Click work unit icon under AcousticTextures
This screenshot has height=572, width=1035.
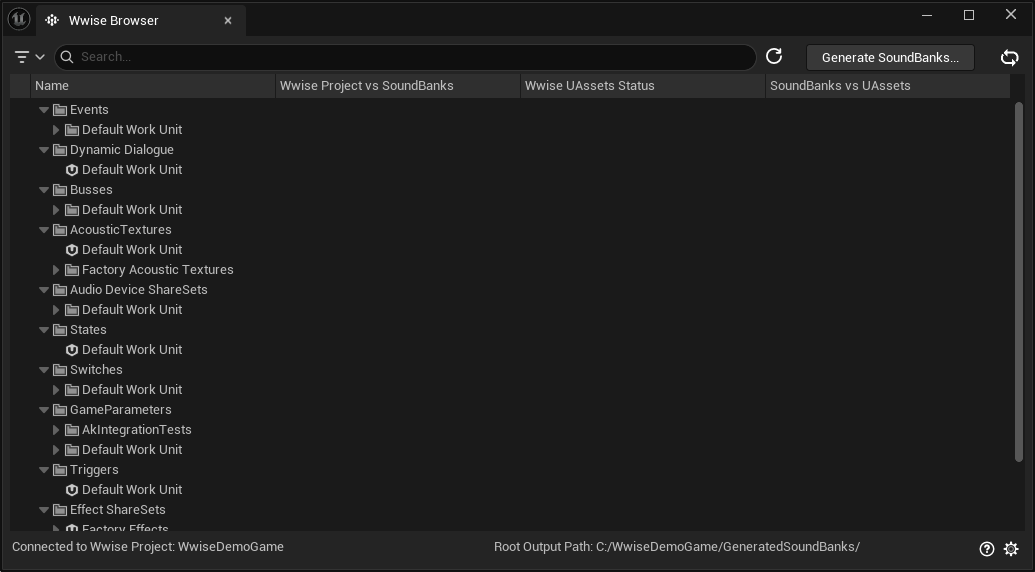(72, 250)
